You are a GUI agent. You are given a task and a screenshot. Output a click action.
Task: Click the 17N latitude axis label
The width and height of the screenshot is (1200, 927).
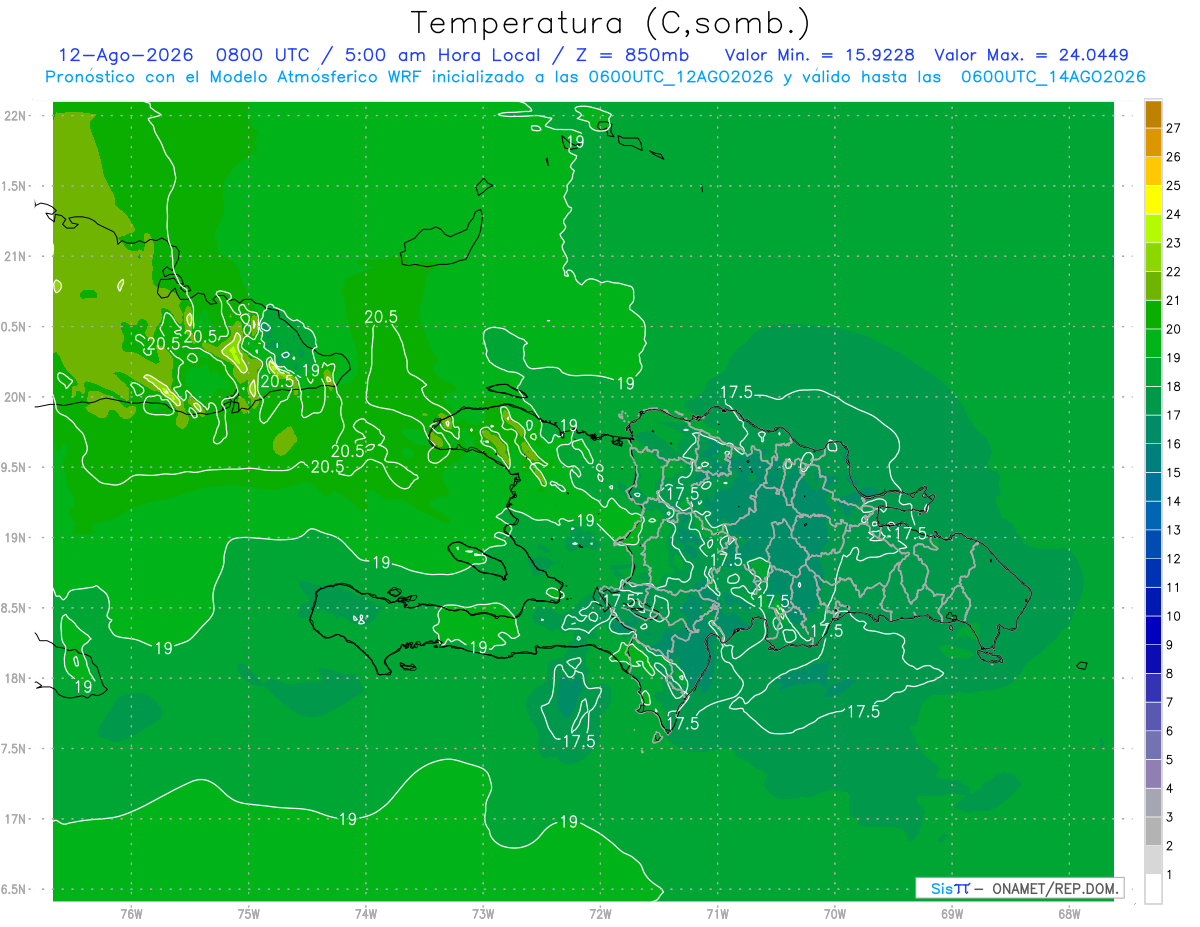(15, 819)
